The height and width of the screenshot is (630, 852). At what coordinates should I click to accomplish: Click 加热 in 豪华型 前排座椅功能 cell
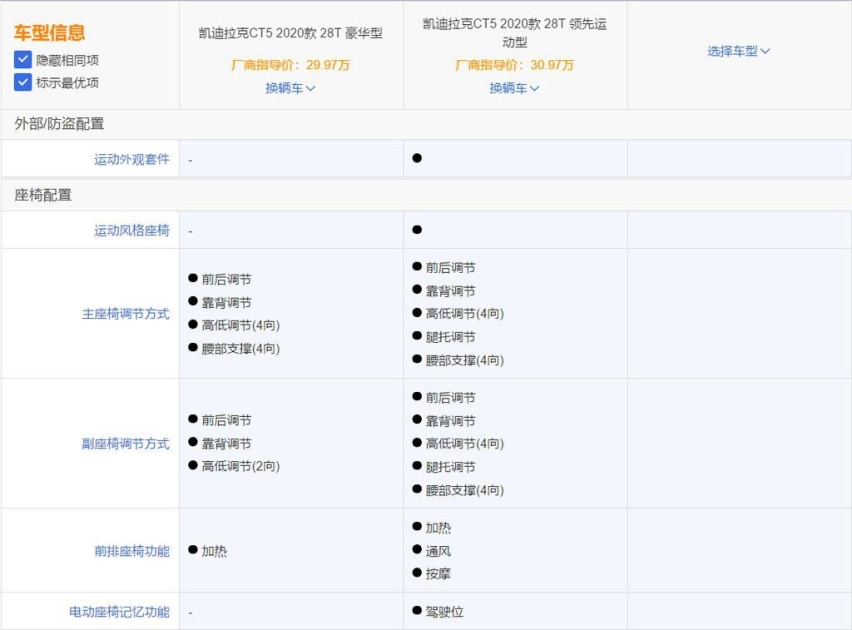(x=214, y=551)
